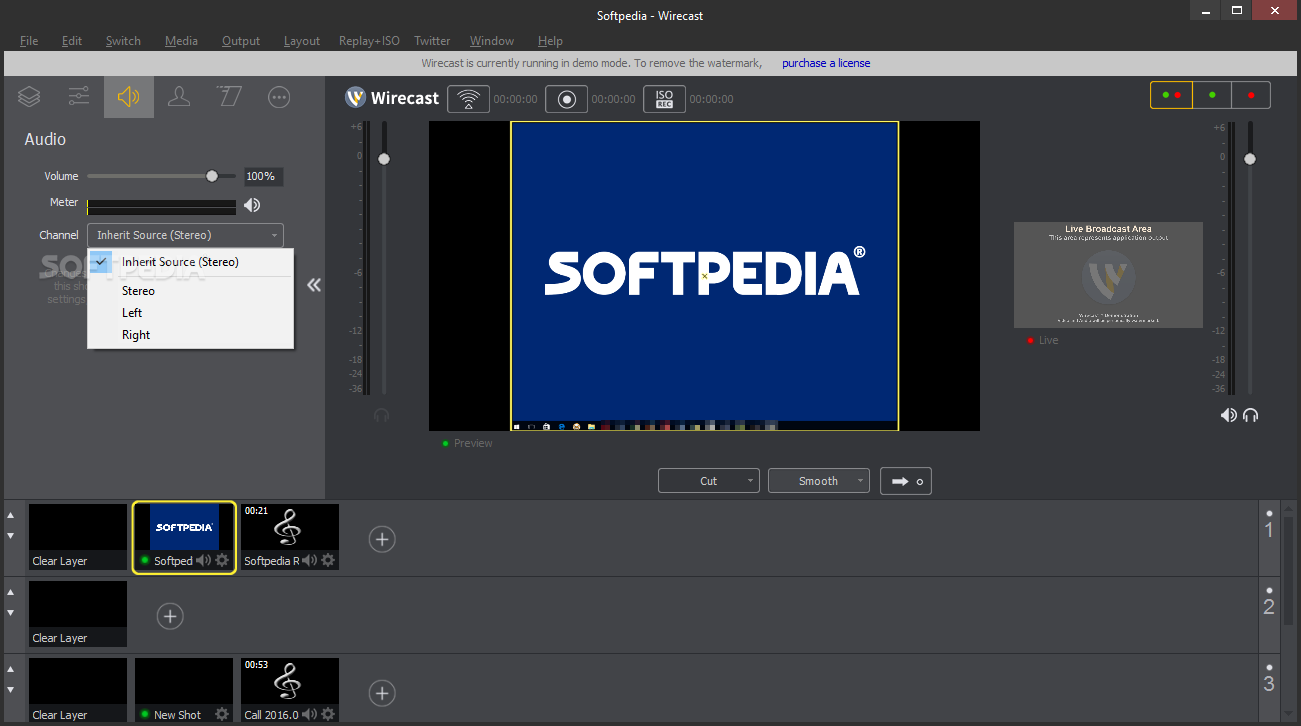Open the Output menu
Viewport: 1301px width, 726px height.
click(x=241, y=41)
